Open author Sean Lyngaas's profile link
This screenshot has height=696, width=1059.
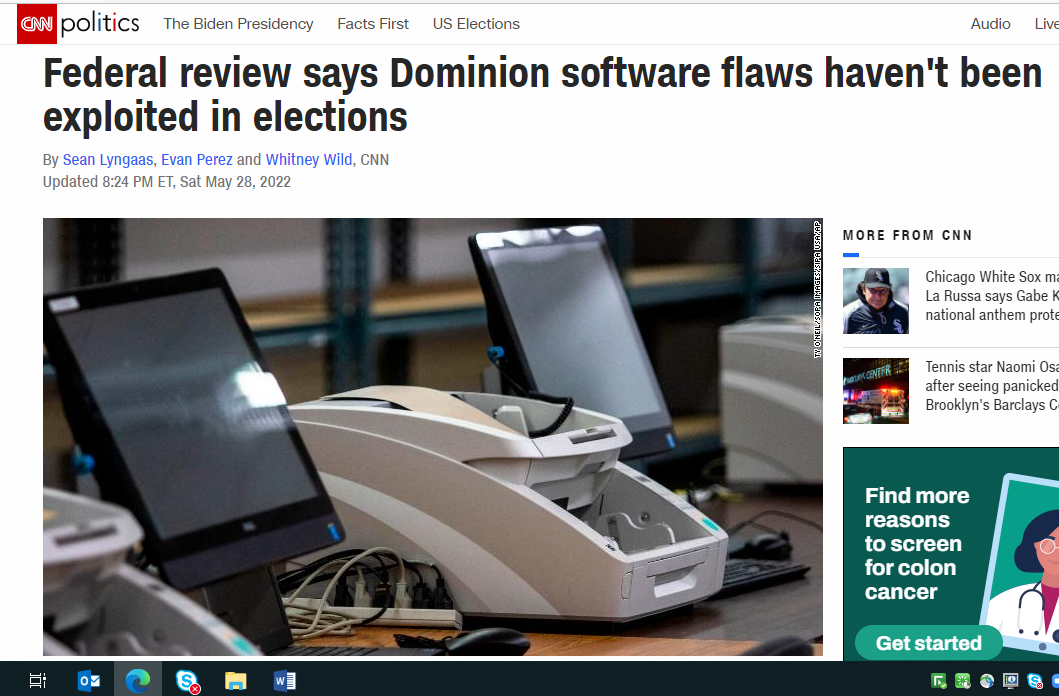pos(108,160)
